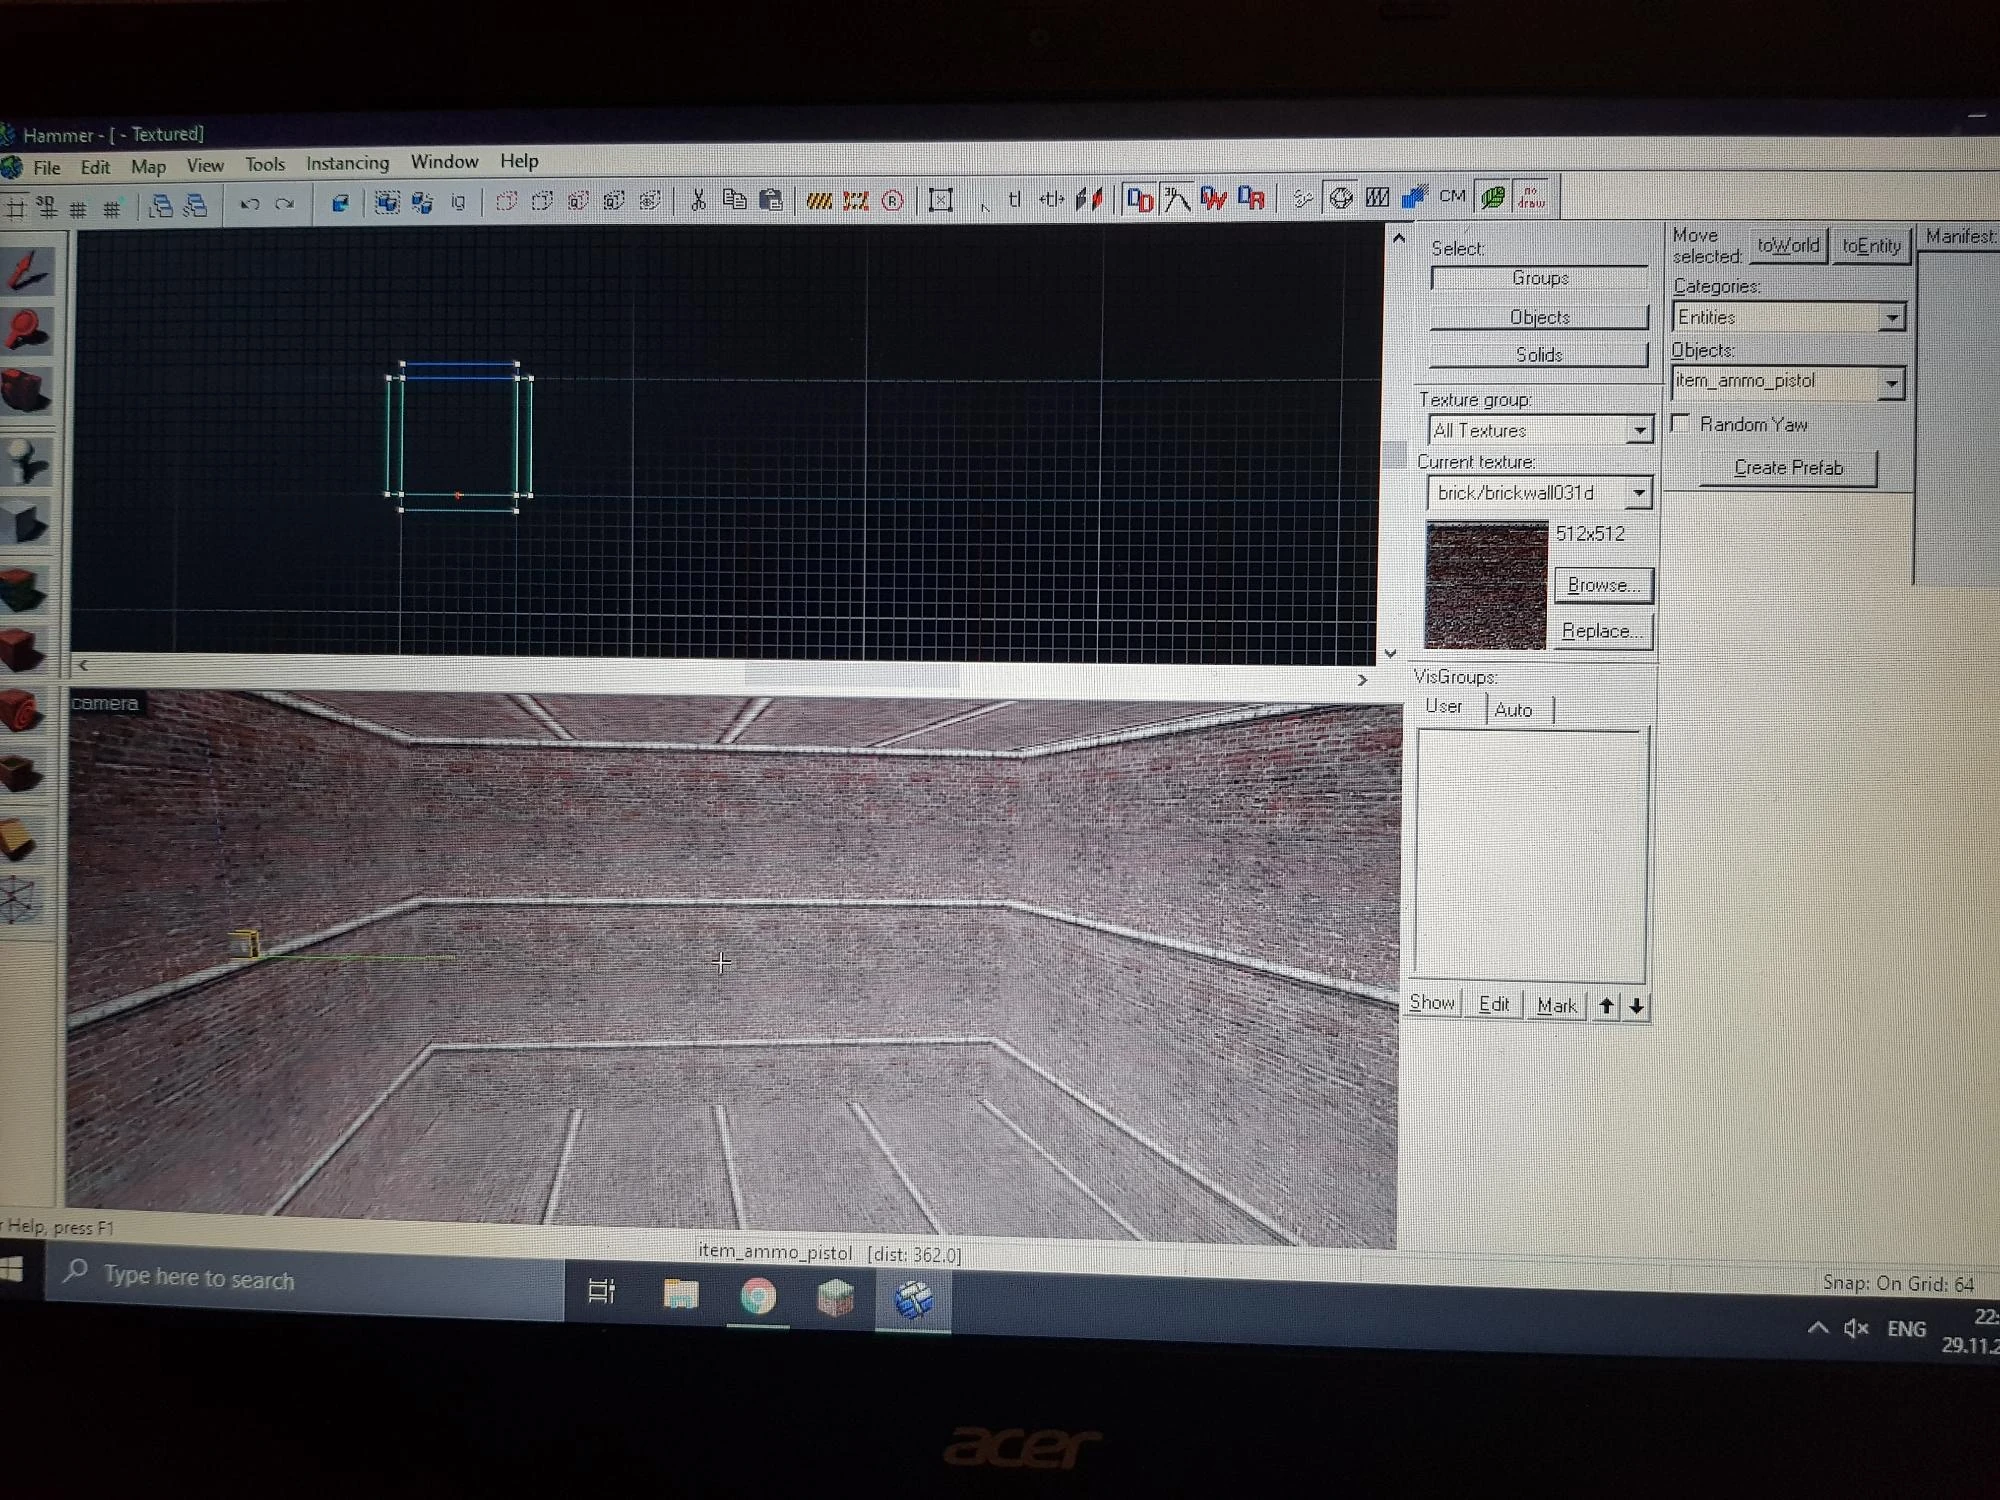
Task: Select the Entity tool in left toolbar
Action: coord(27,463)
